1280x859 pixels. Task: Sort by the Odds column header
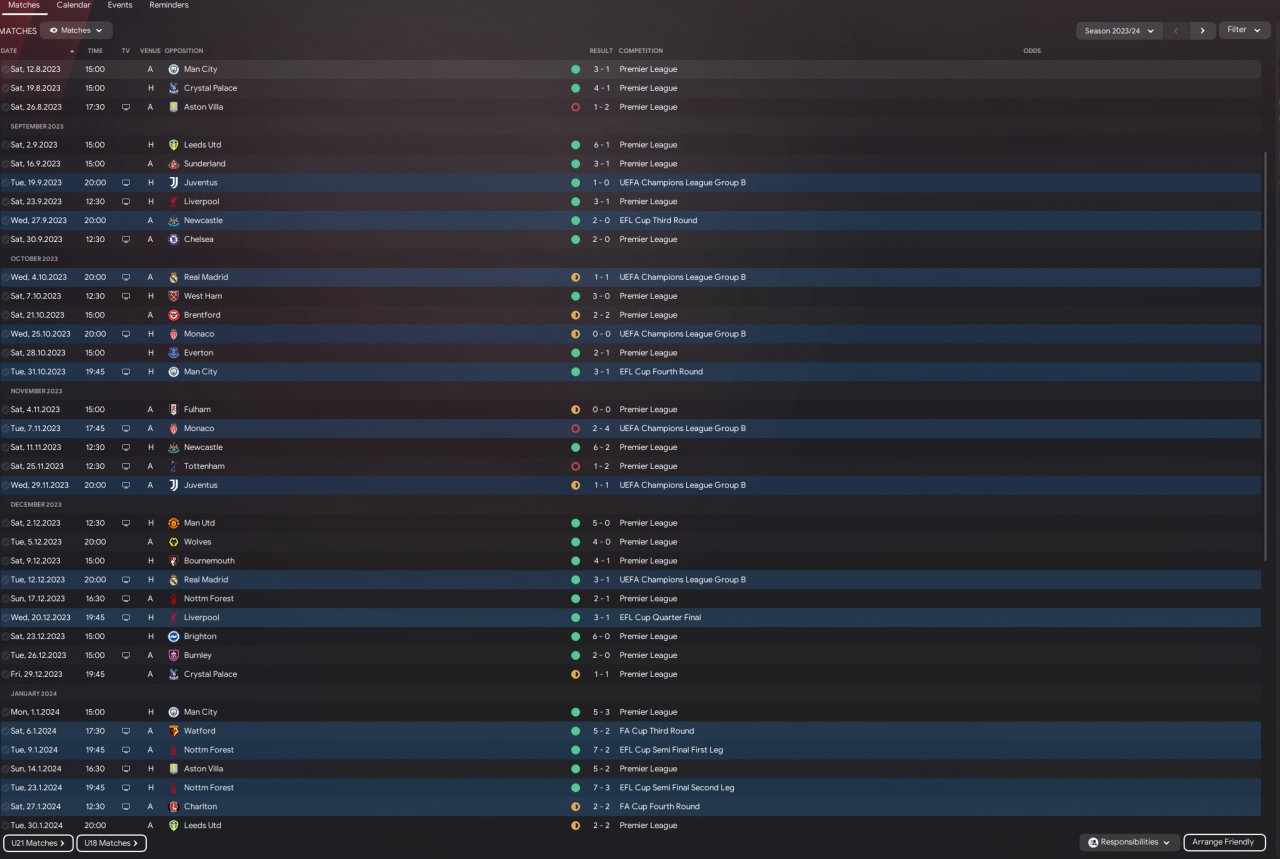tap(1032, 51)
